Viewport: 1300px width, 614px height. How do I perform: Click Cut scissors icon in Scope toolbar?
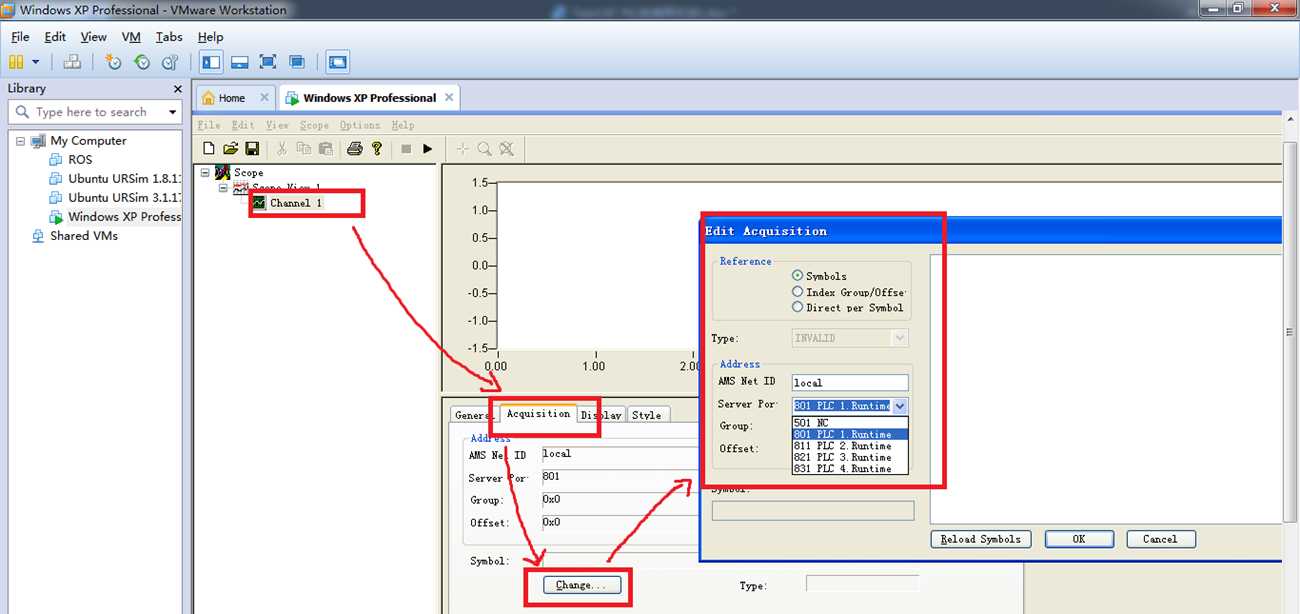282,149
